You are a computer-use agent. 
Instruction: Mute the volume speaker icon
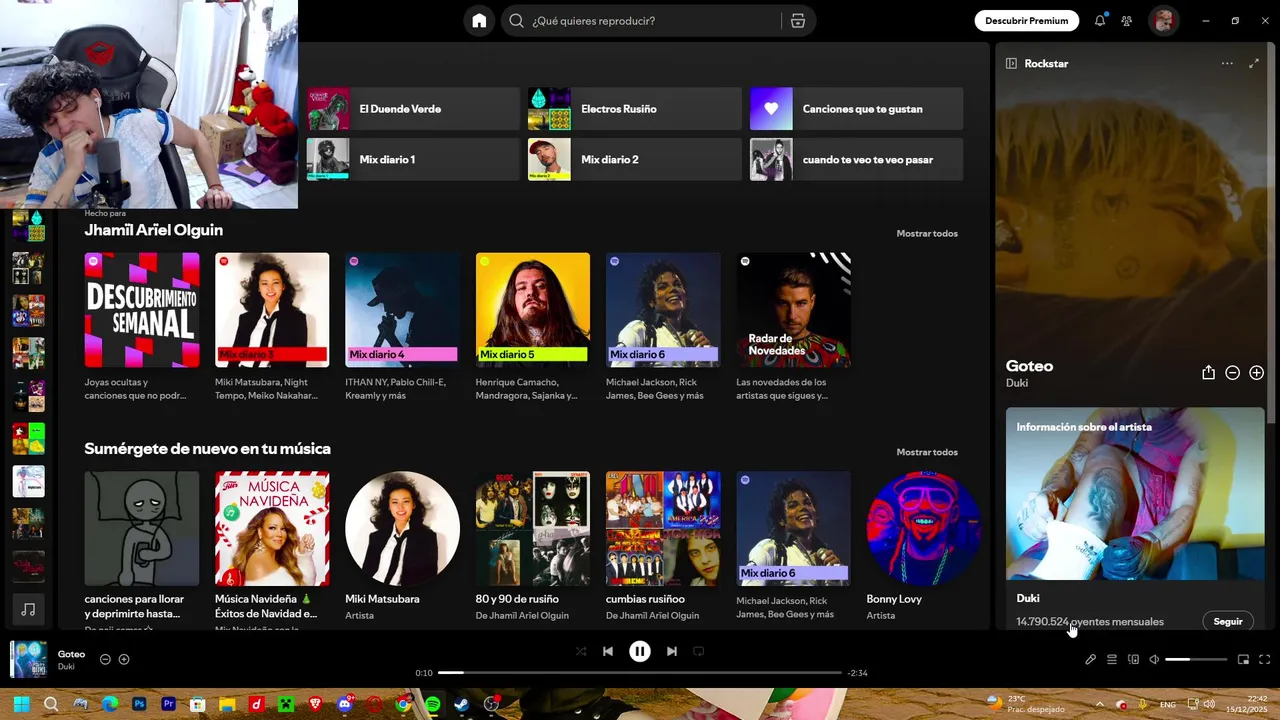1154,659
